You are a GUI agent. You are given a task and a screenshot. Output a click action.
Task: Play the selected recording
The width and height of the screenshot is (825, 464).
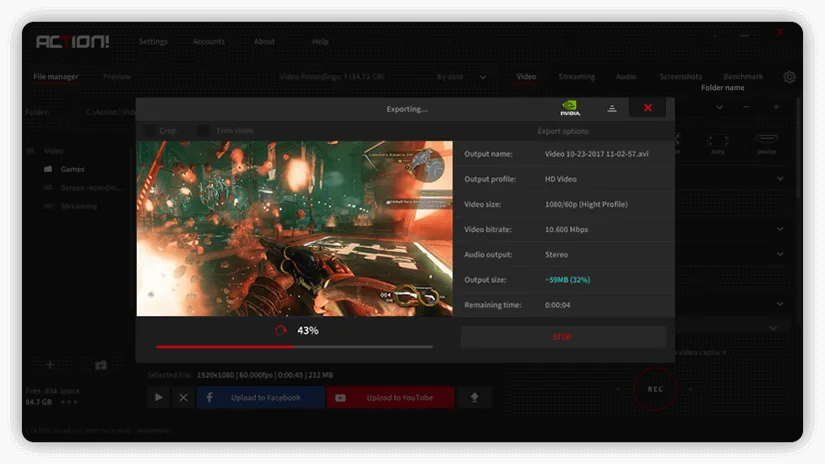click(158, 398)
